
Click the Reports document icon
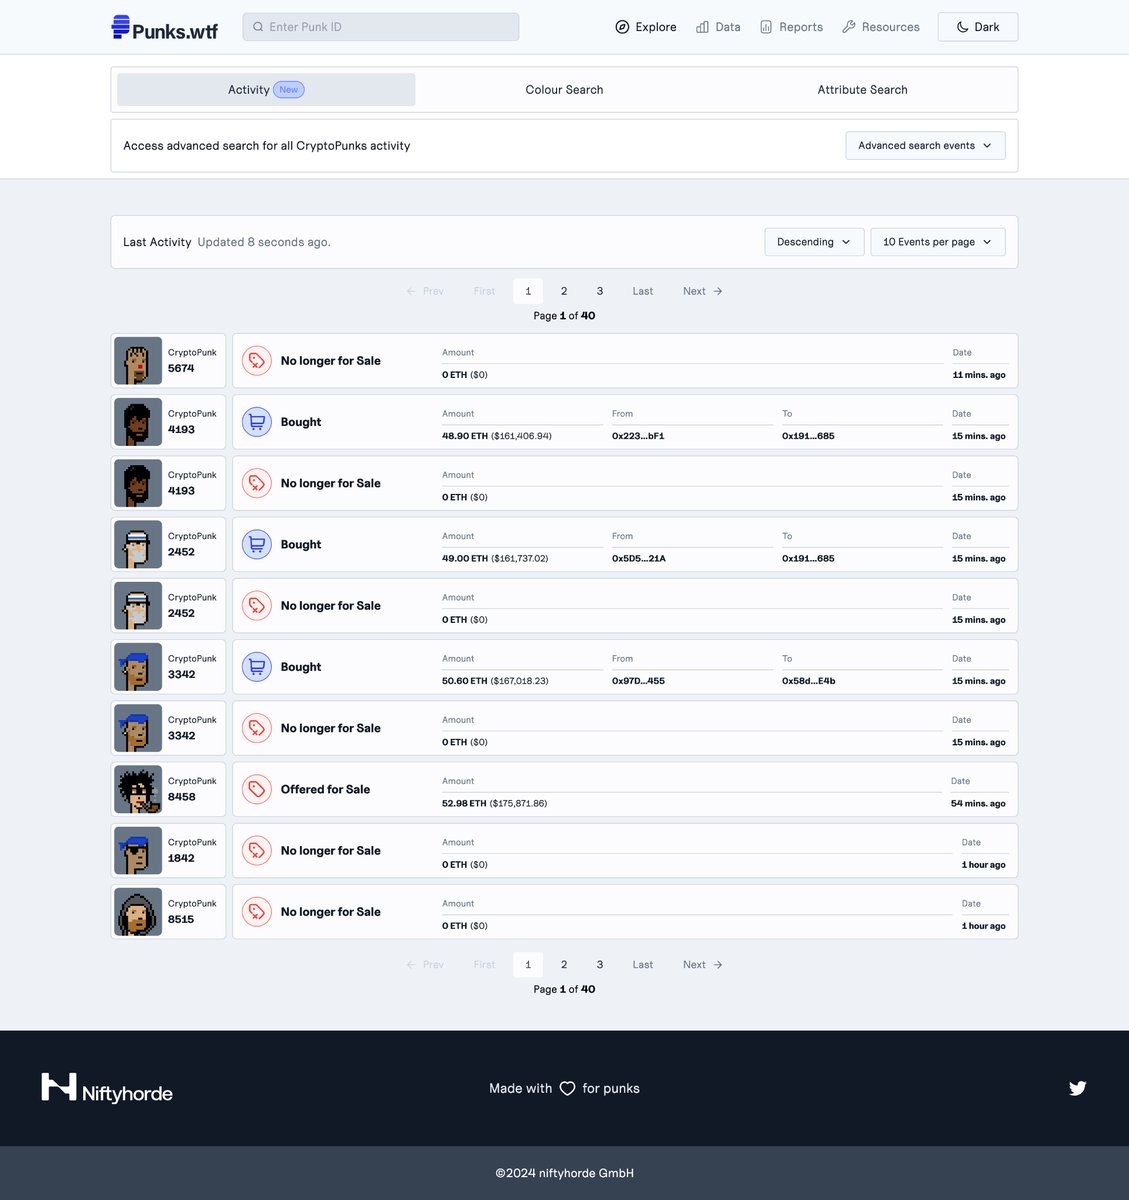766,27
